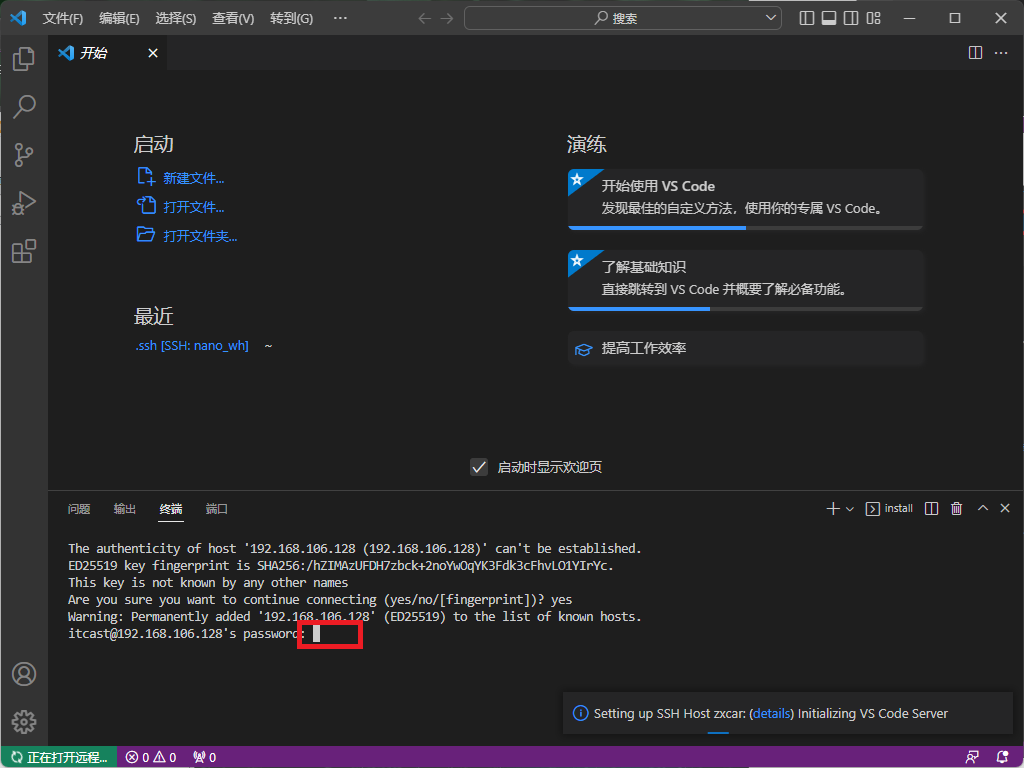This screenshot has width=1024, height=768.
Task: Open the Explorer view in activity bar
Action: tap(24, 59)
